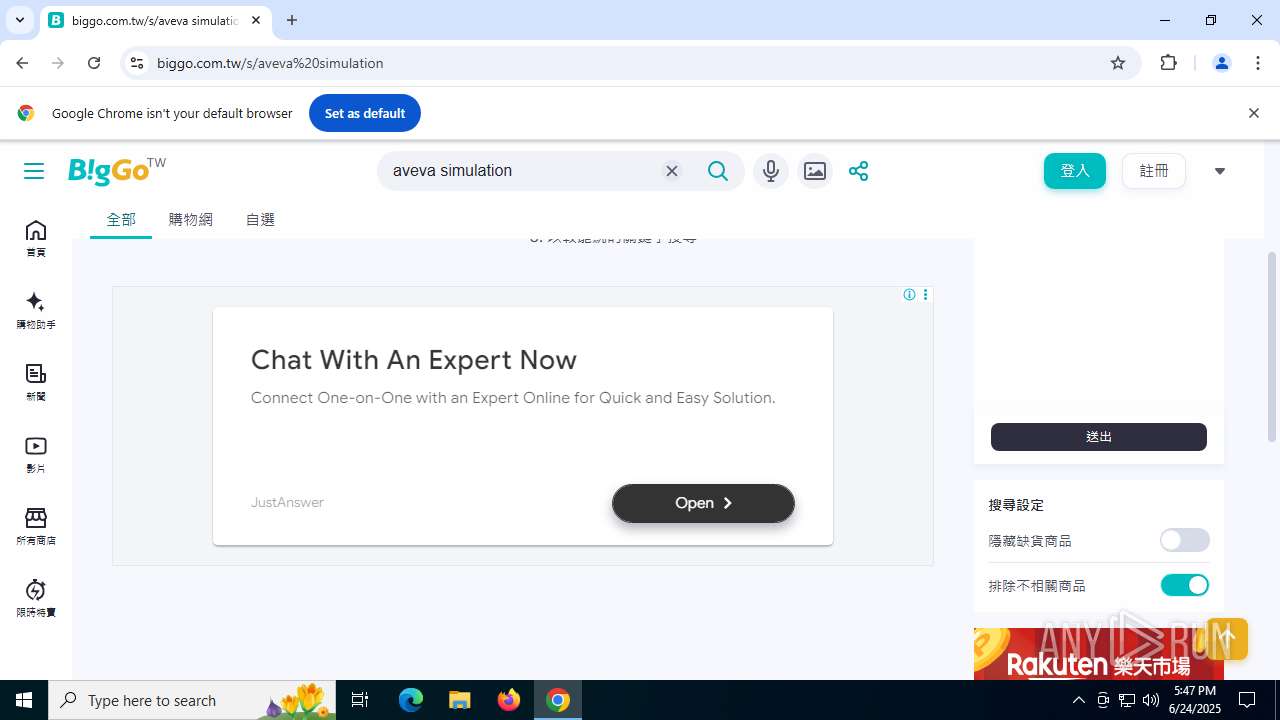
Task: Open the notification center icon
Action: (x=1247, y=700)
